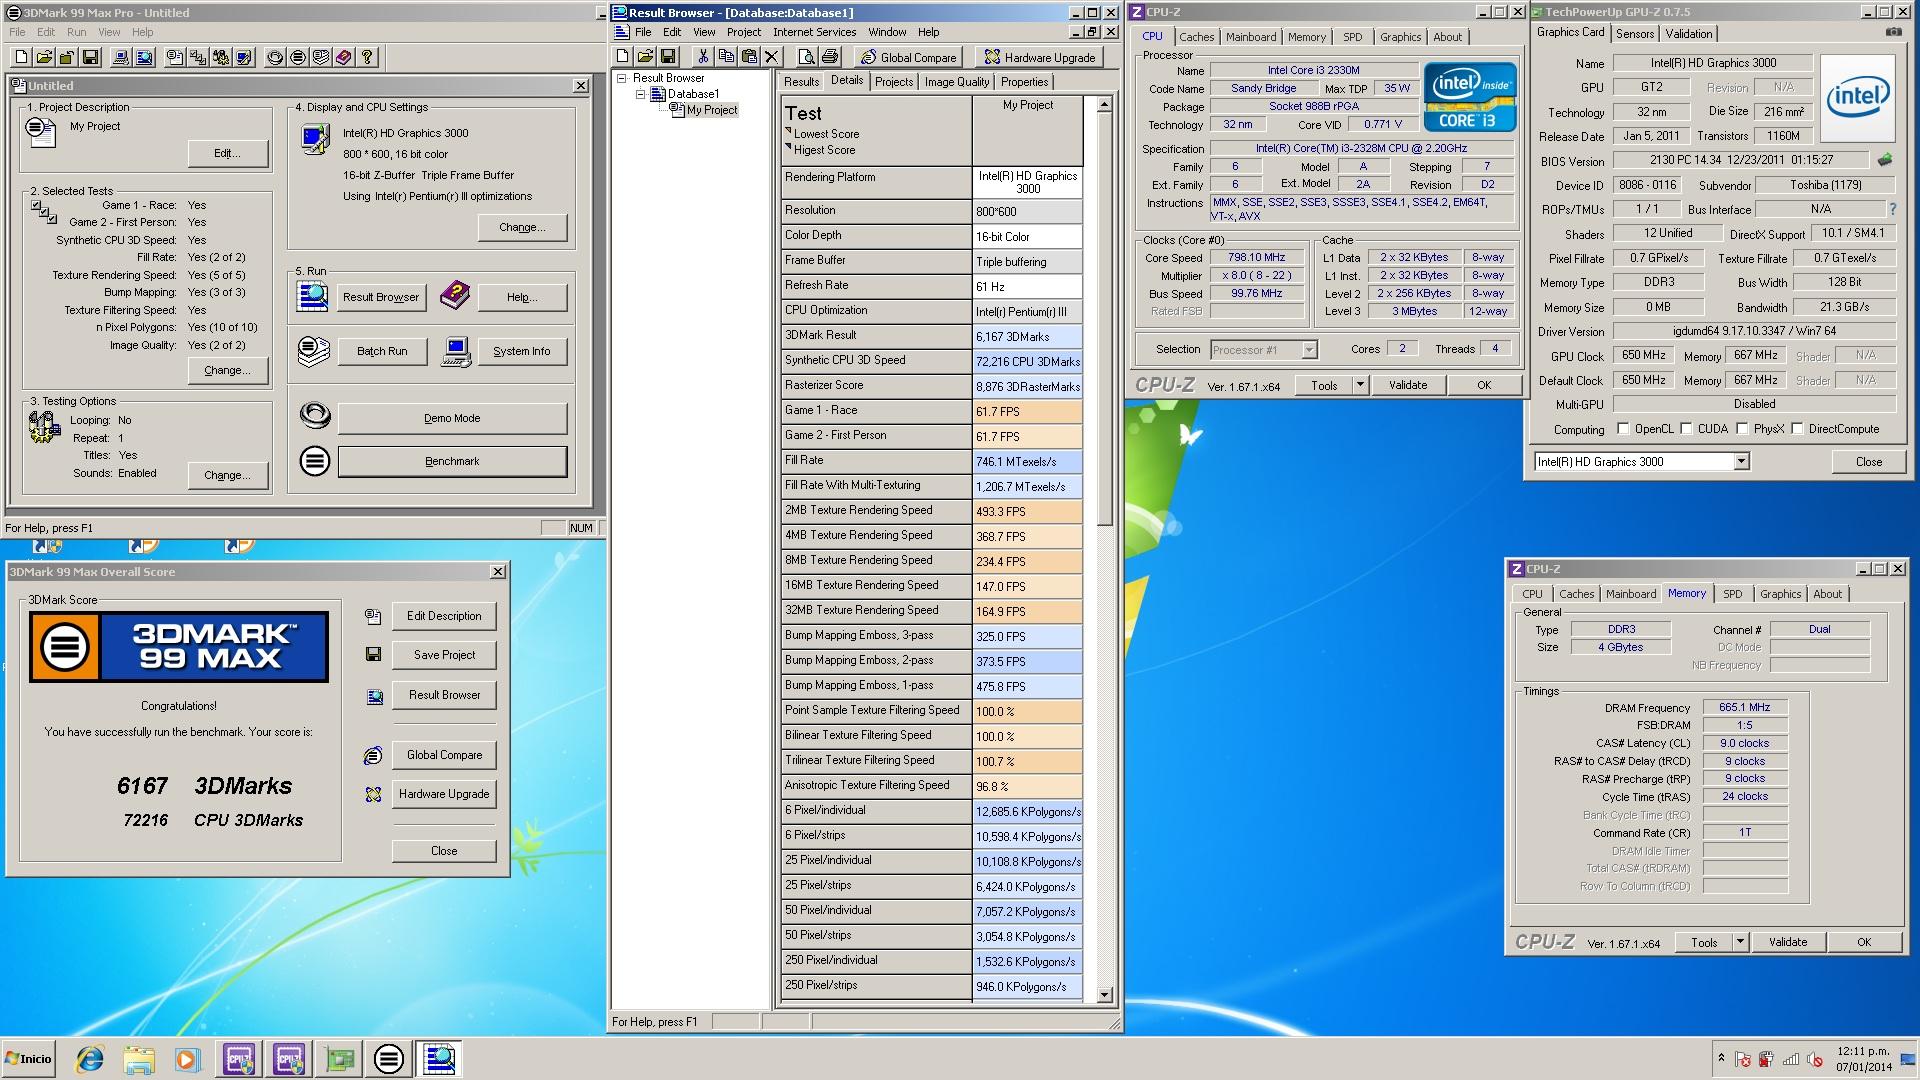Open the Tools dropdown arrow in CPU-Z Memory window
This screenshot has width=1920, height=1080.
[1740, 942]
